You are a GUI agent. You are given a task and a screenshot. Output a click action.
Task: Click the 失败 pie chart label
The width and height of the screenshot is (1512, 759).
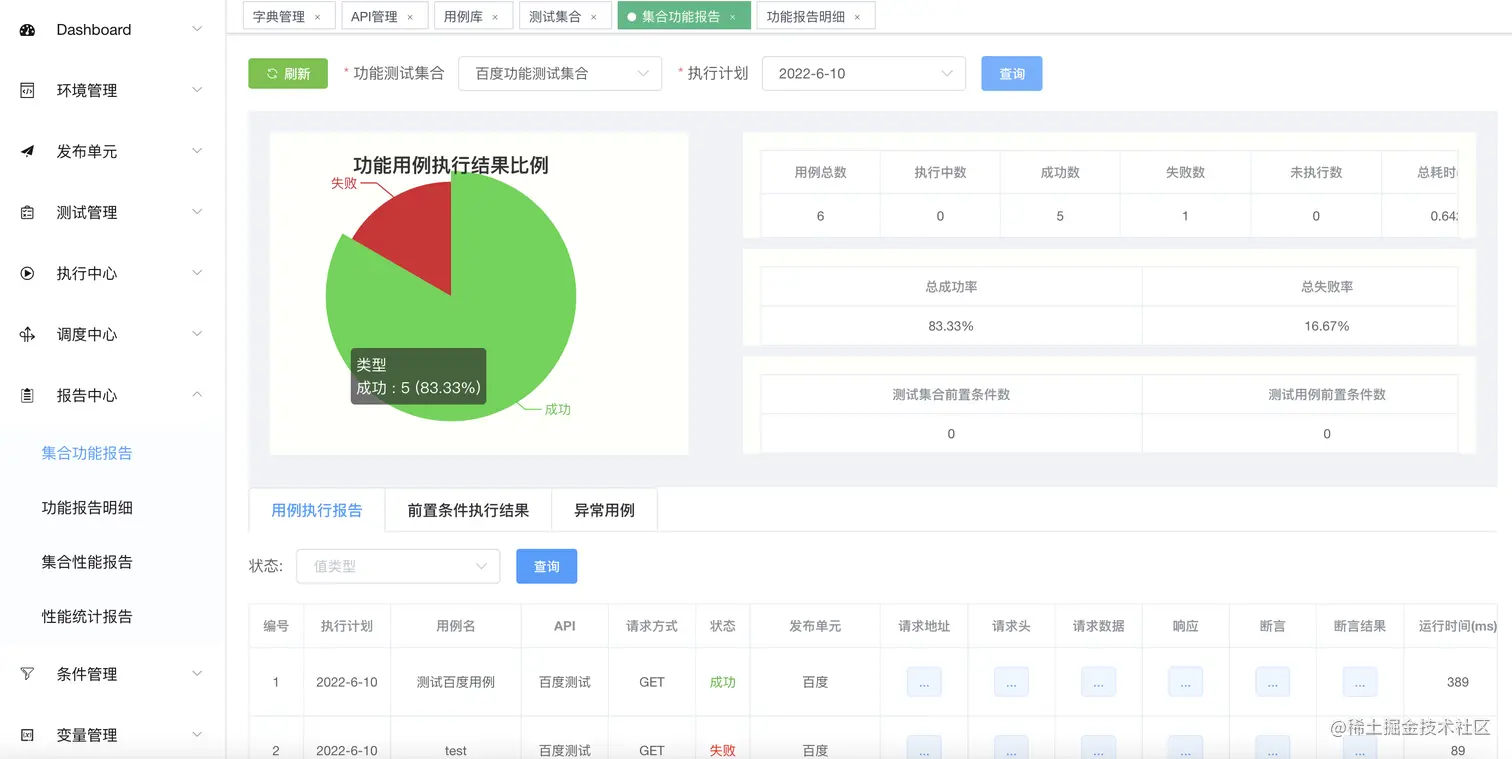344,183
